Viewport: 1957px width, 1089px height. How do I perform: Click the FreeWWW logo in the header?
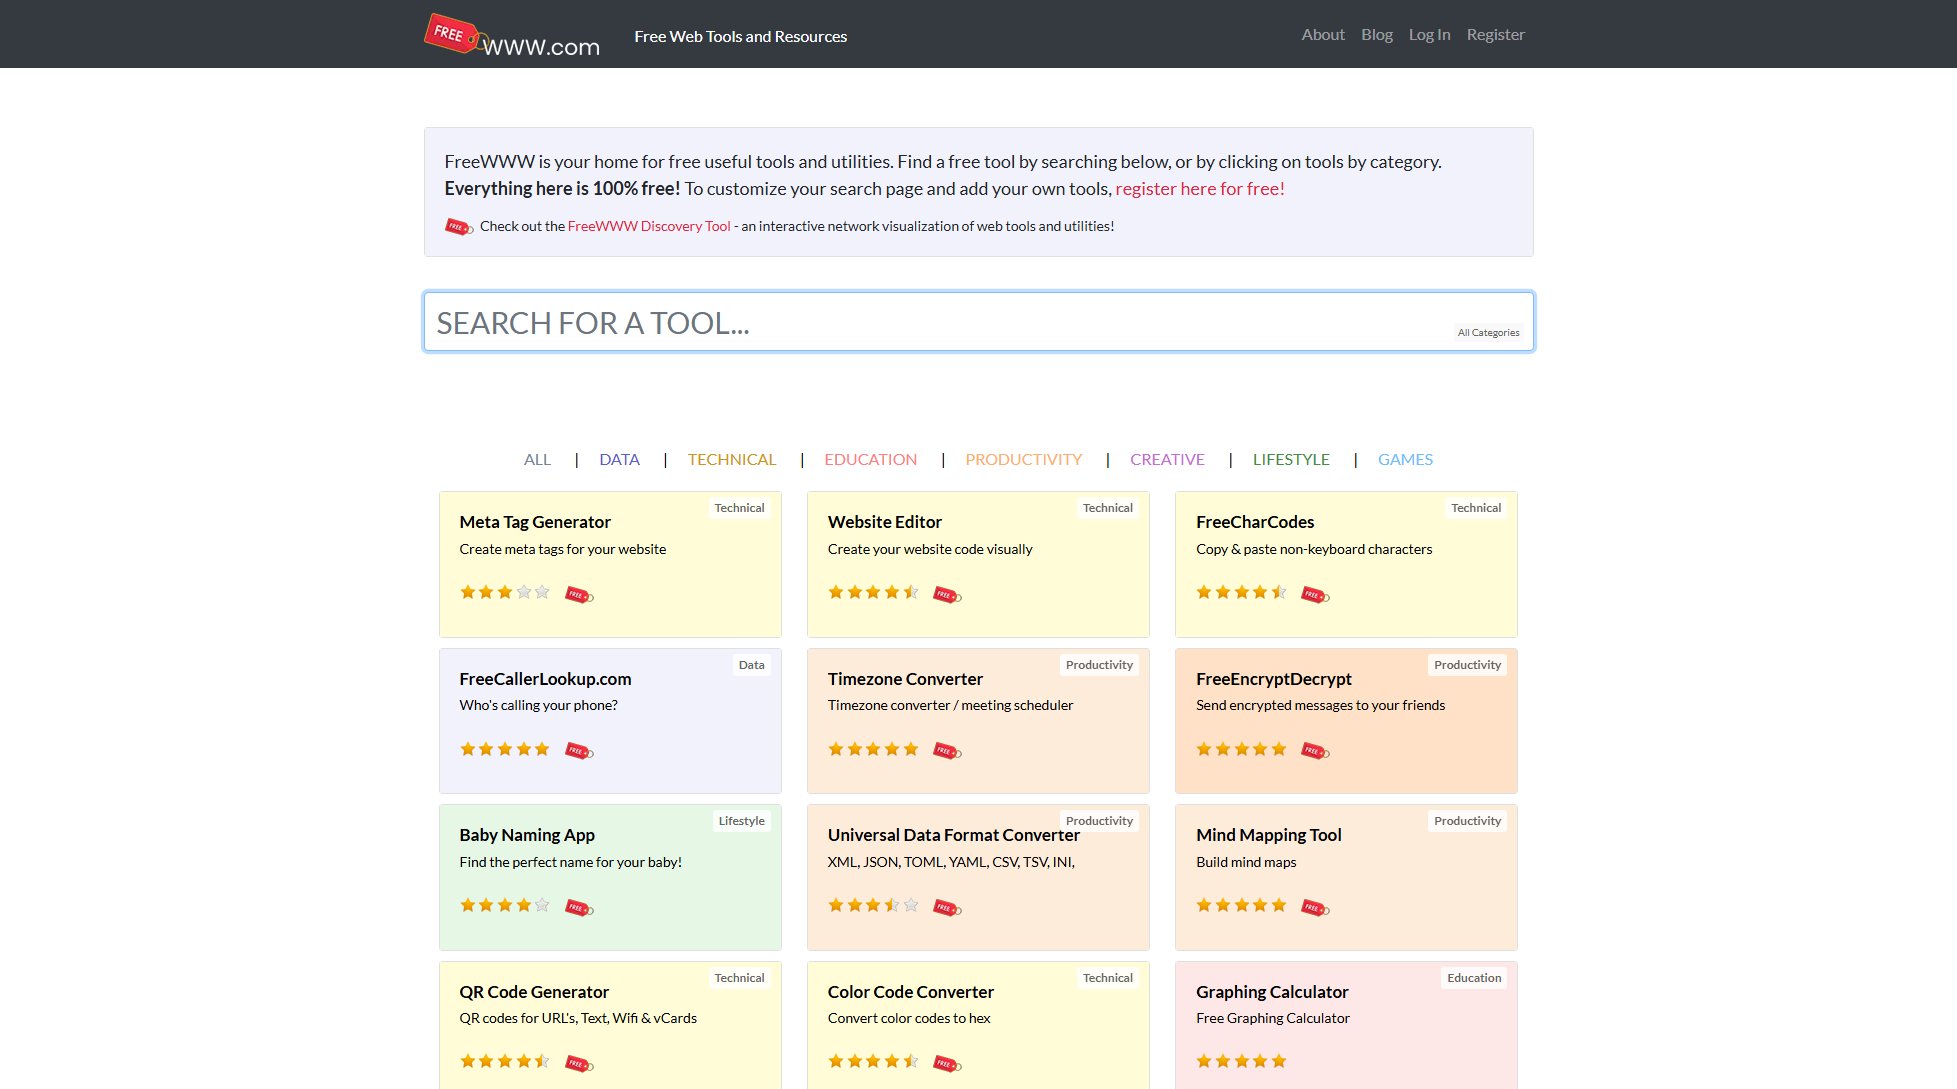(x=512, y=36)
